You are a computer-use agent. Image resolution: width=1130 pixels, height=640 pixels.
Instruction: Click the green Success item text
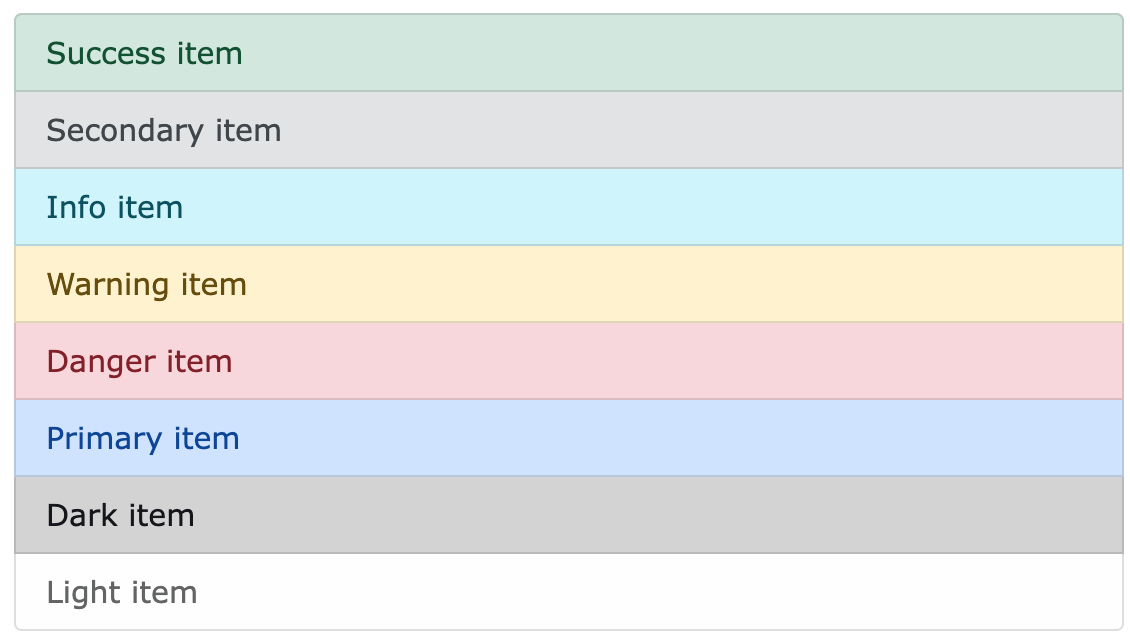coord(143,53)
